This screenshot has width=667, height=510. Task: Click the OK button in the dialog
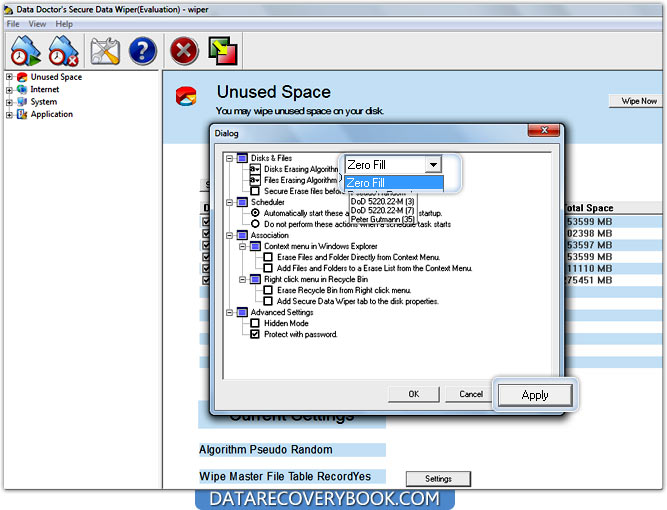click(x=414, y=394)
